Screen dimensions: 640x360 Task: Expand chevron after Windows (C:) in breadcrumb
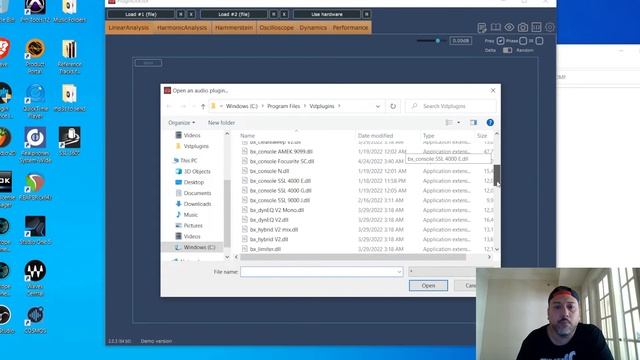[x=262, y=106]
